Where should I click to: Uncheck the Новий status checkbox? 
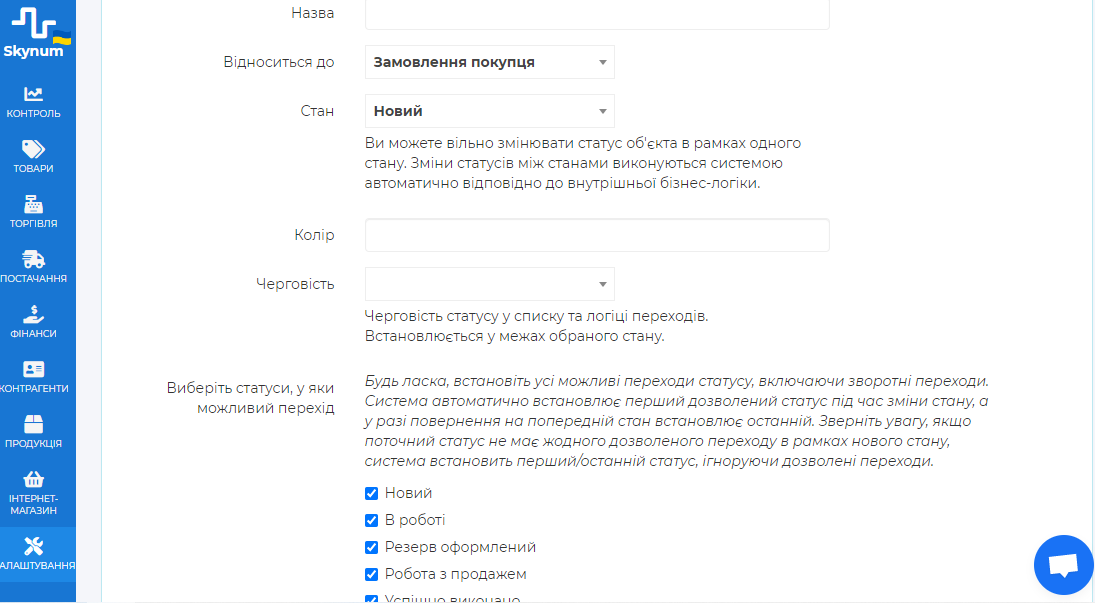tap(371, 493)
